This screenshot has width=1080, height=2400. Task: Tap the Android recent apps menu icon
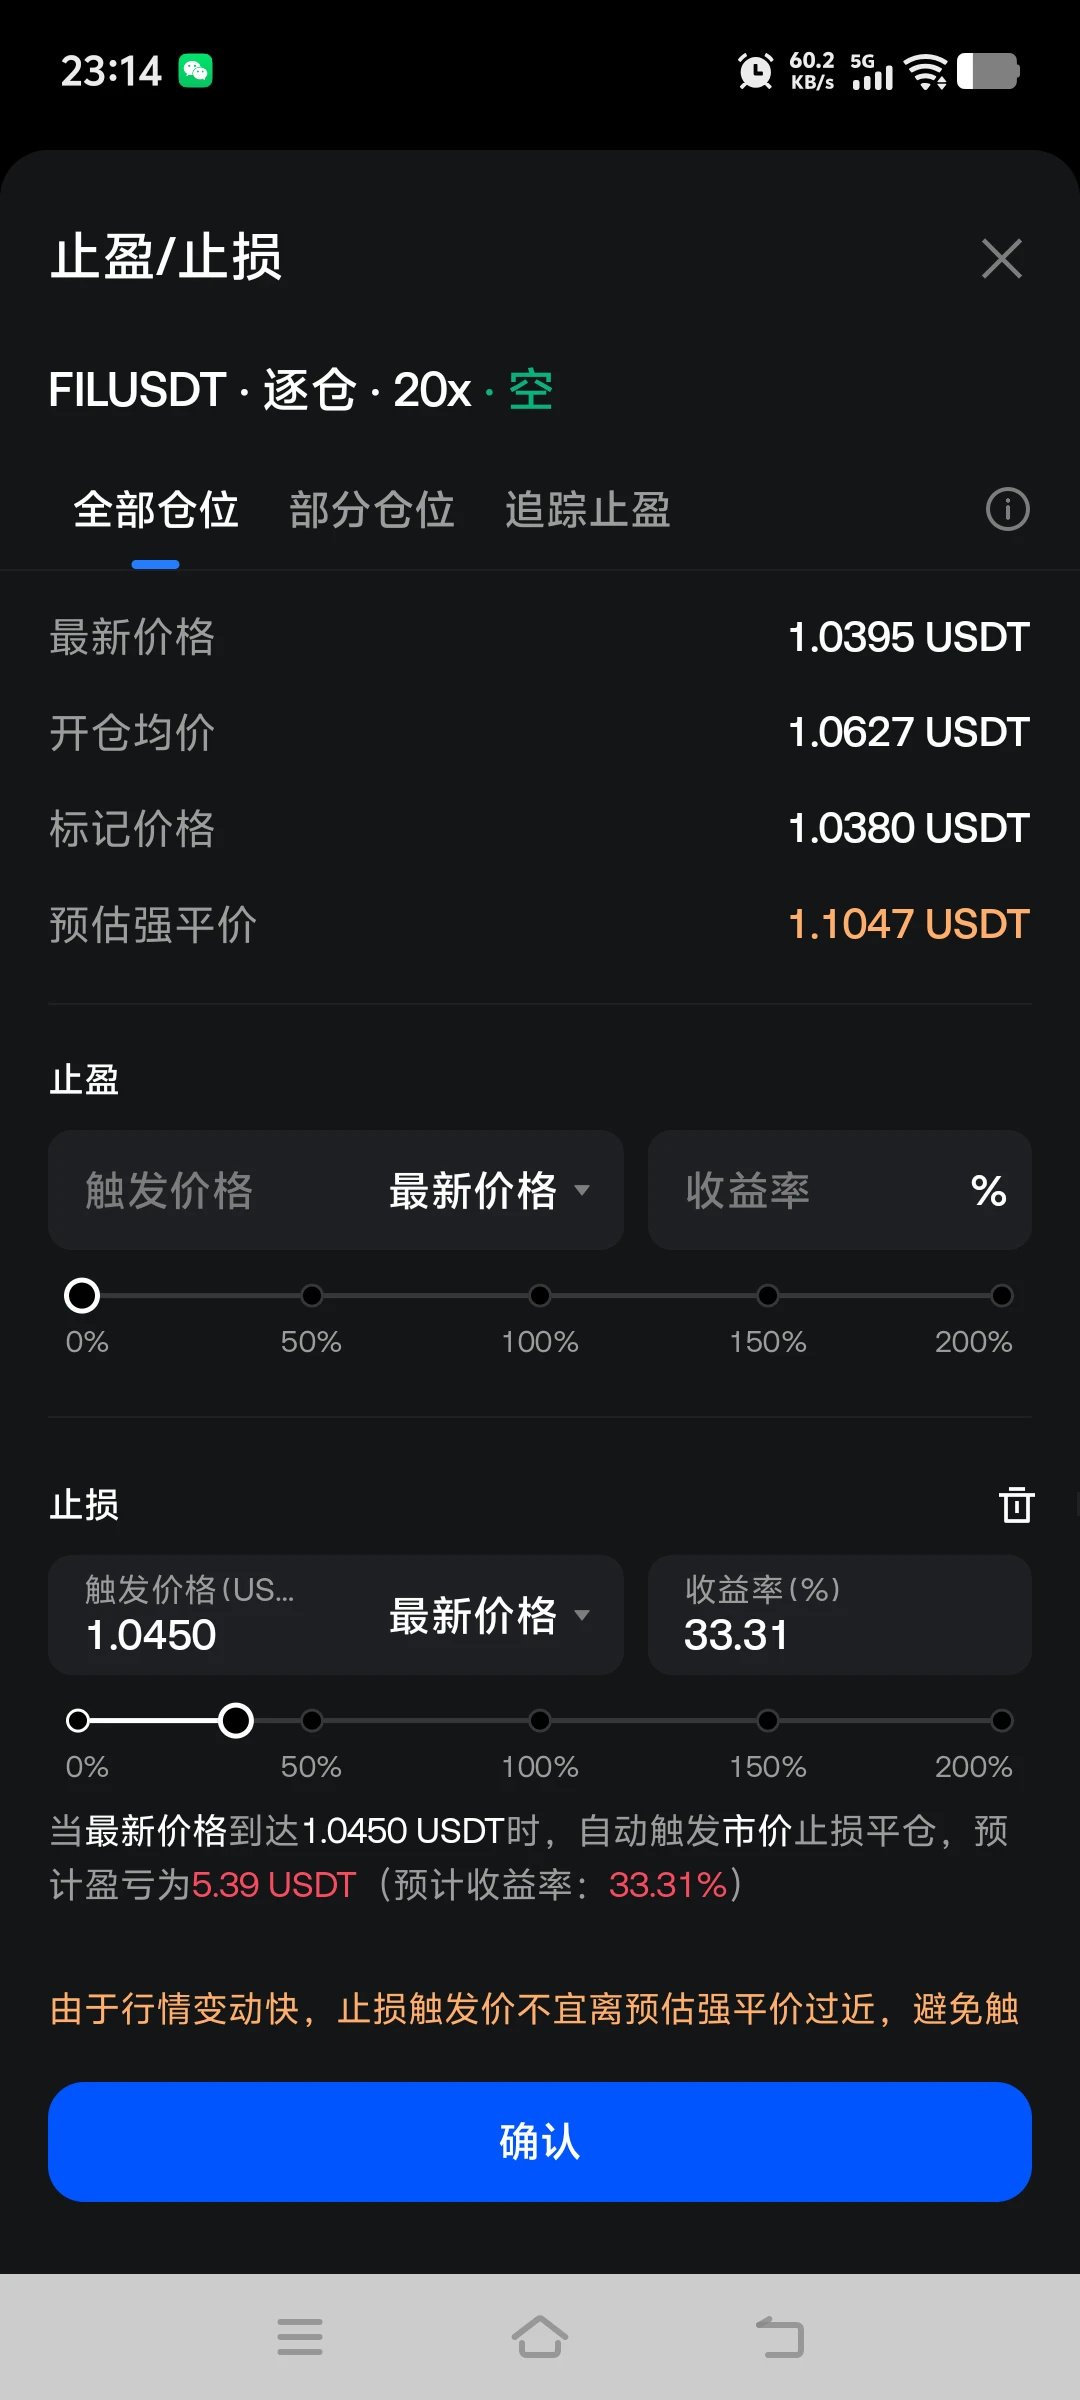coord(300,2338)
